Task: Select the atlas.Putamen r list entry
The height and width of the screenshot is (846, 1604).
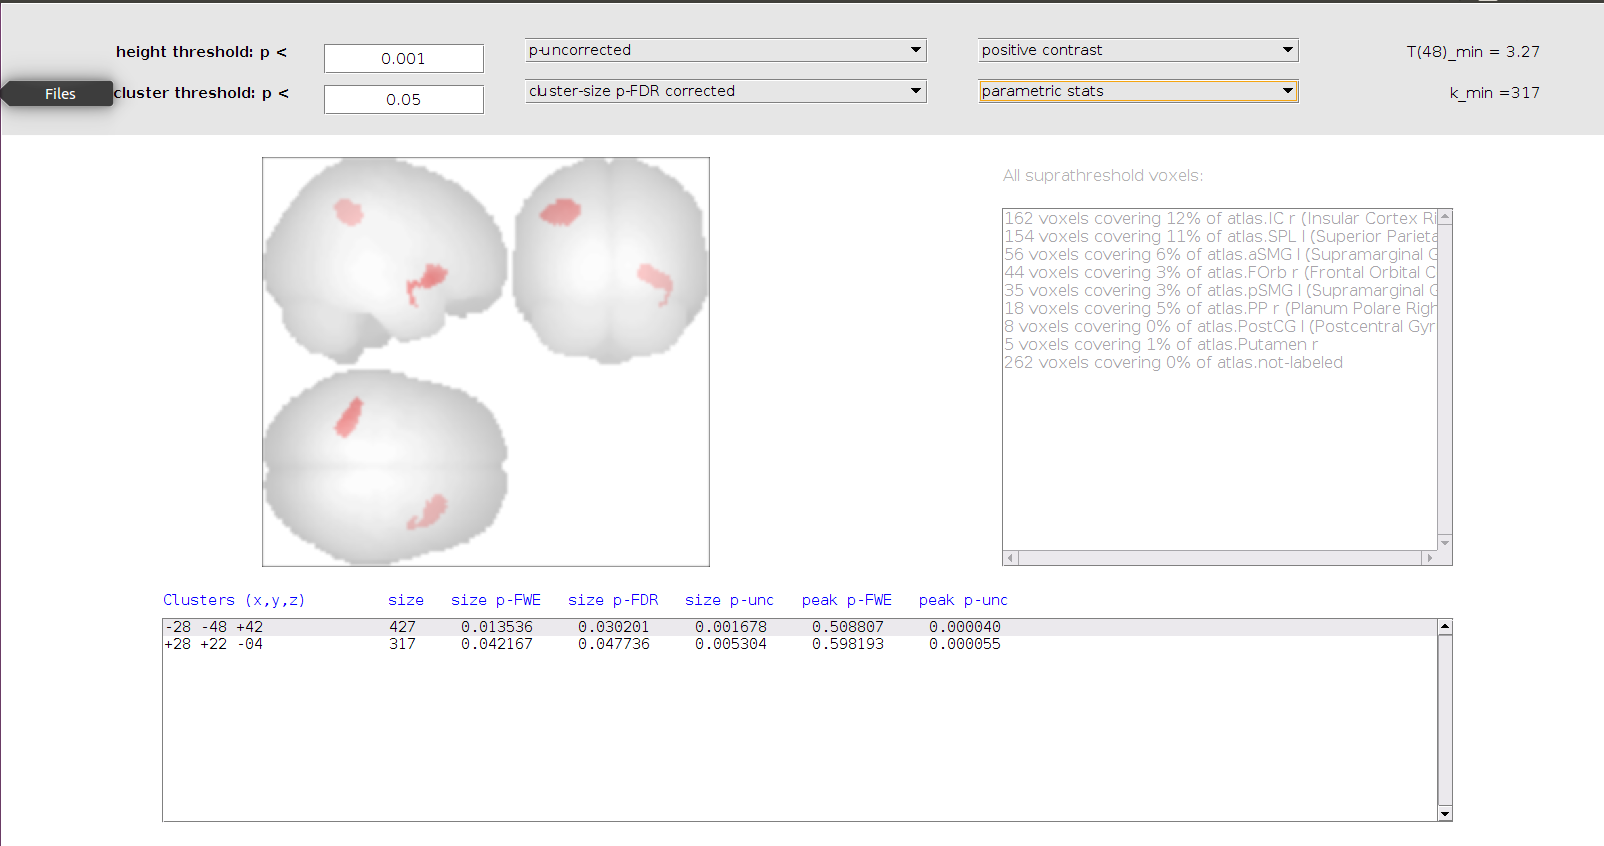Action: coord(1160,344)
